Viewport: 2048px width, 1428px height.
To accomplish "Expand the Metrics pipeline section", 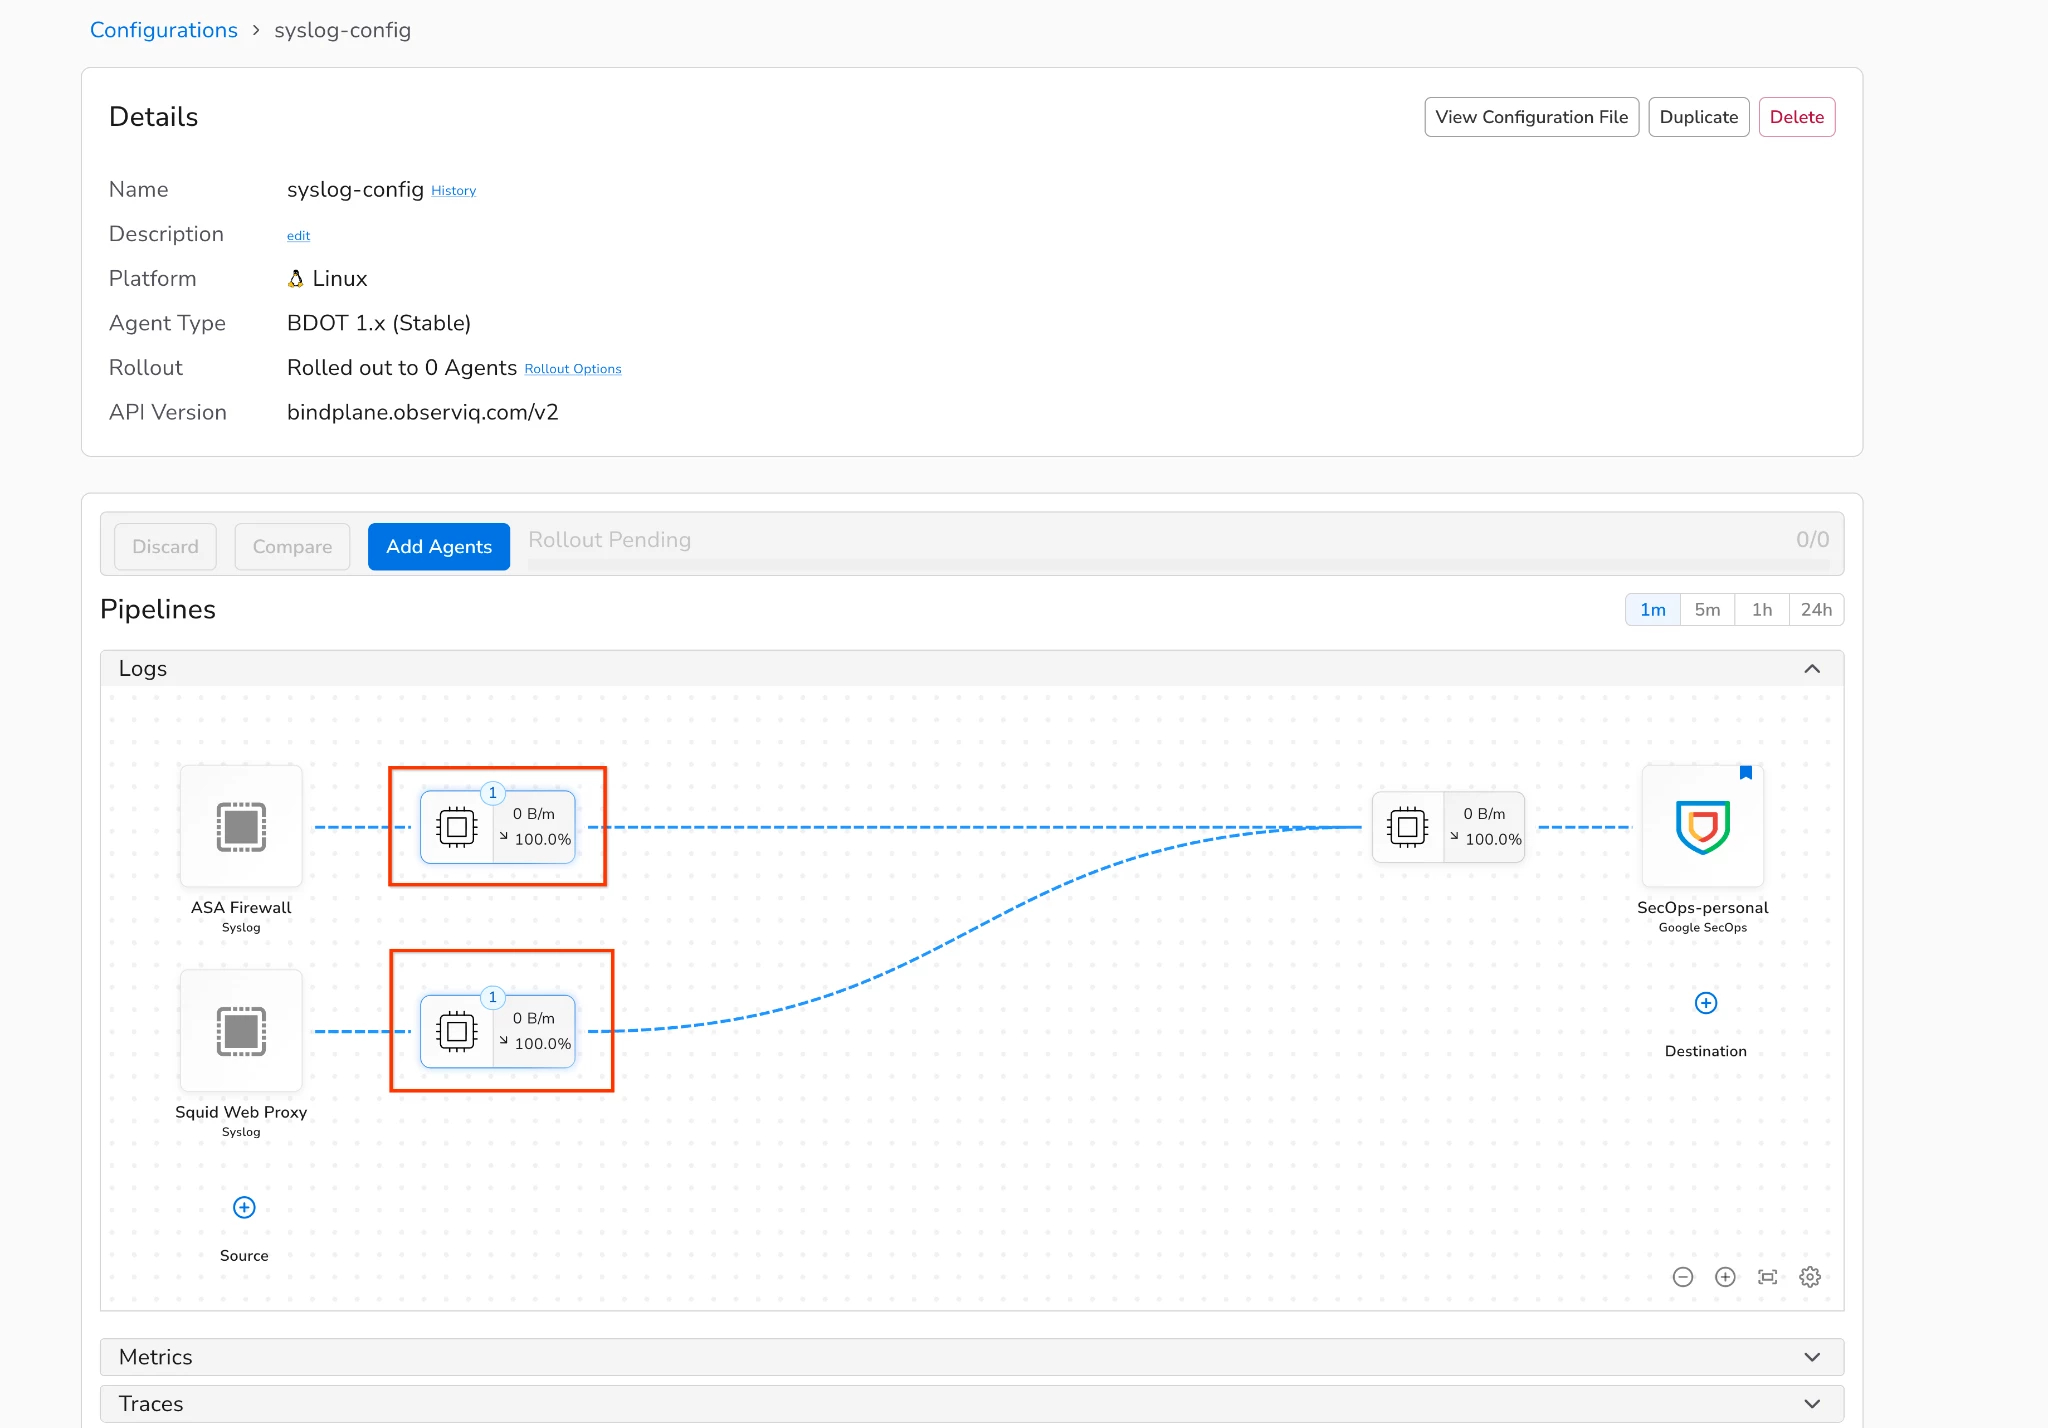I will 1811,1357.
